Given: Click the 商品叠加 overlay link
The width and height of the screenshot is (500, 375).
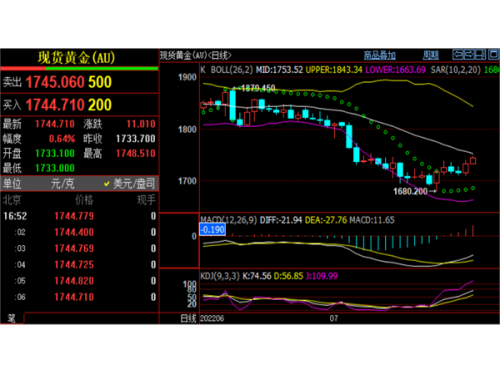Looking at the screenshot, I should [379, 55].
